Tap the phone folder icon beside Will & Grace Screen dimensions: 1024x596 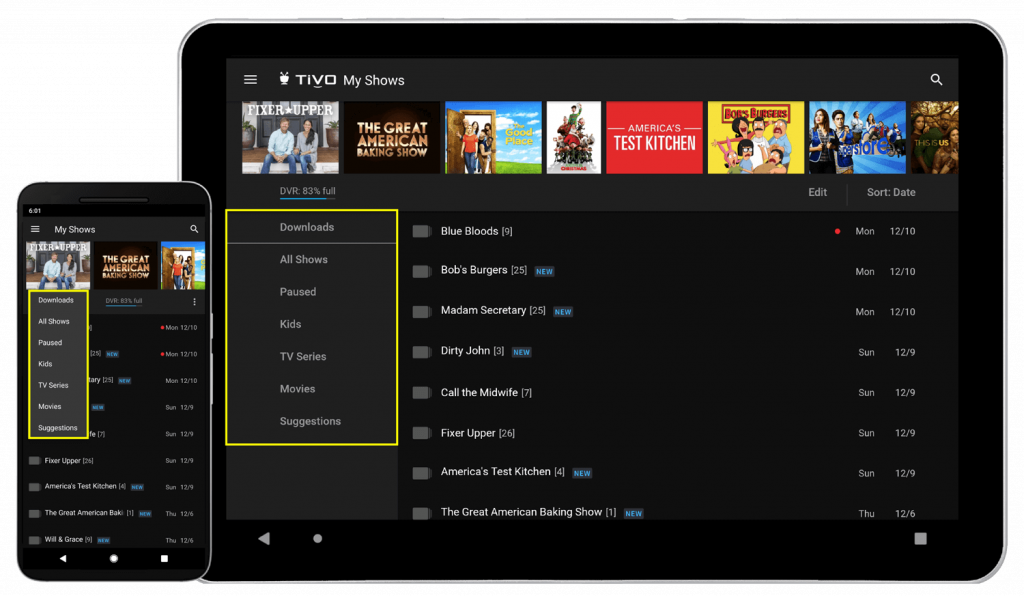point(35,540)
